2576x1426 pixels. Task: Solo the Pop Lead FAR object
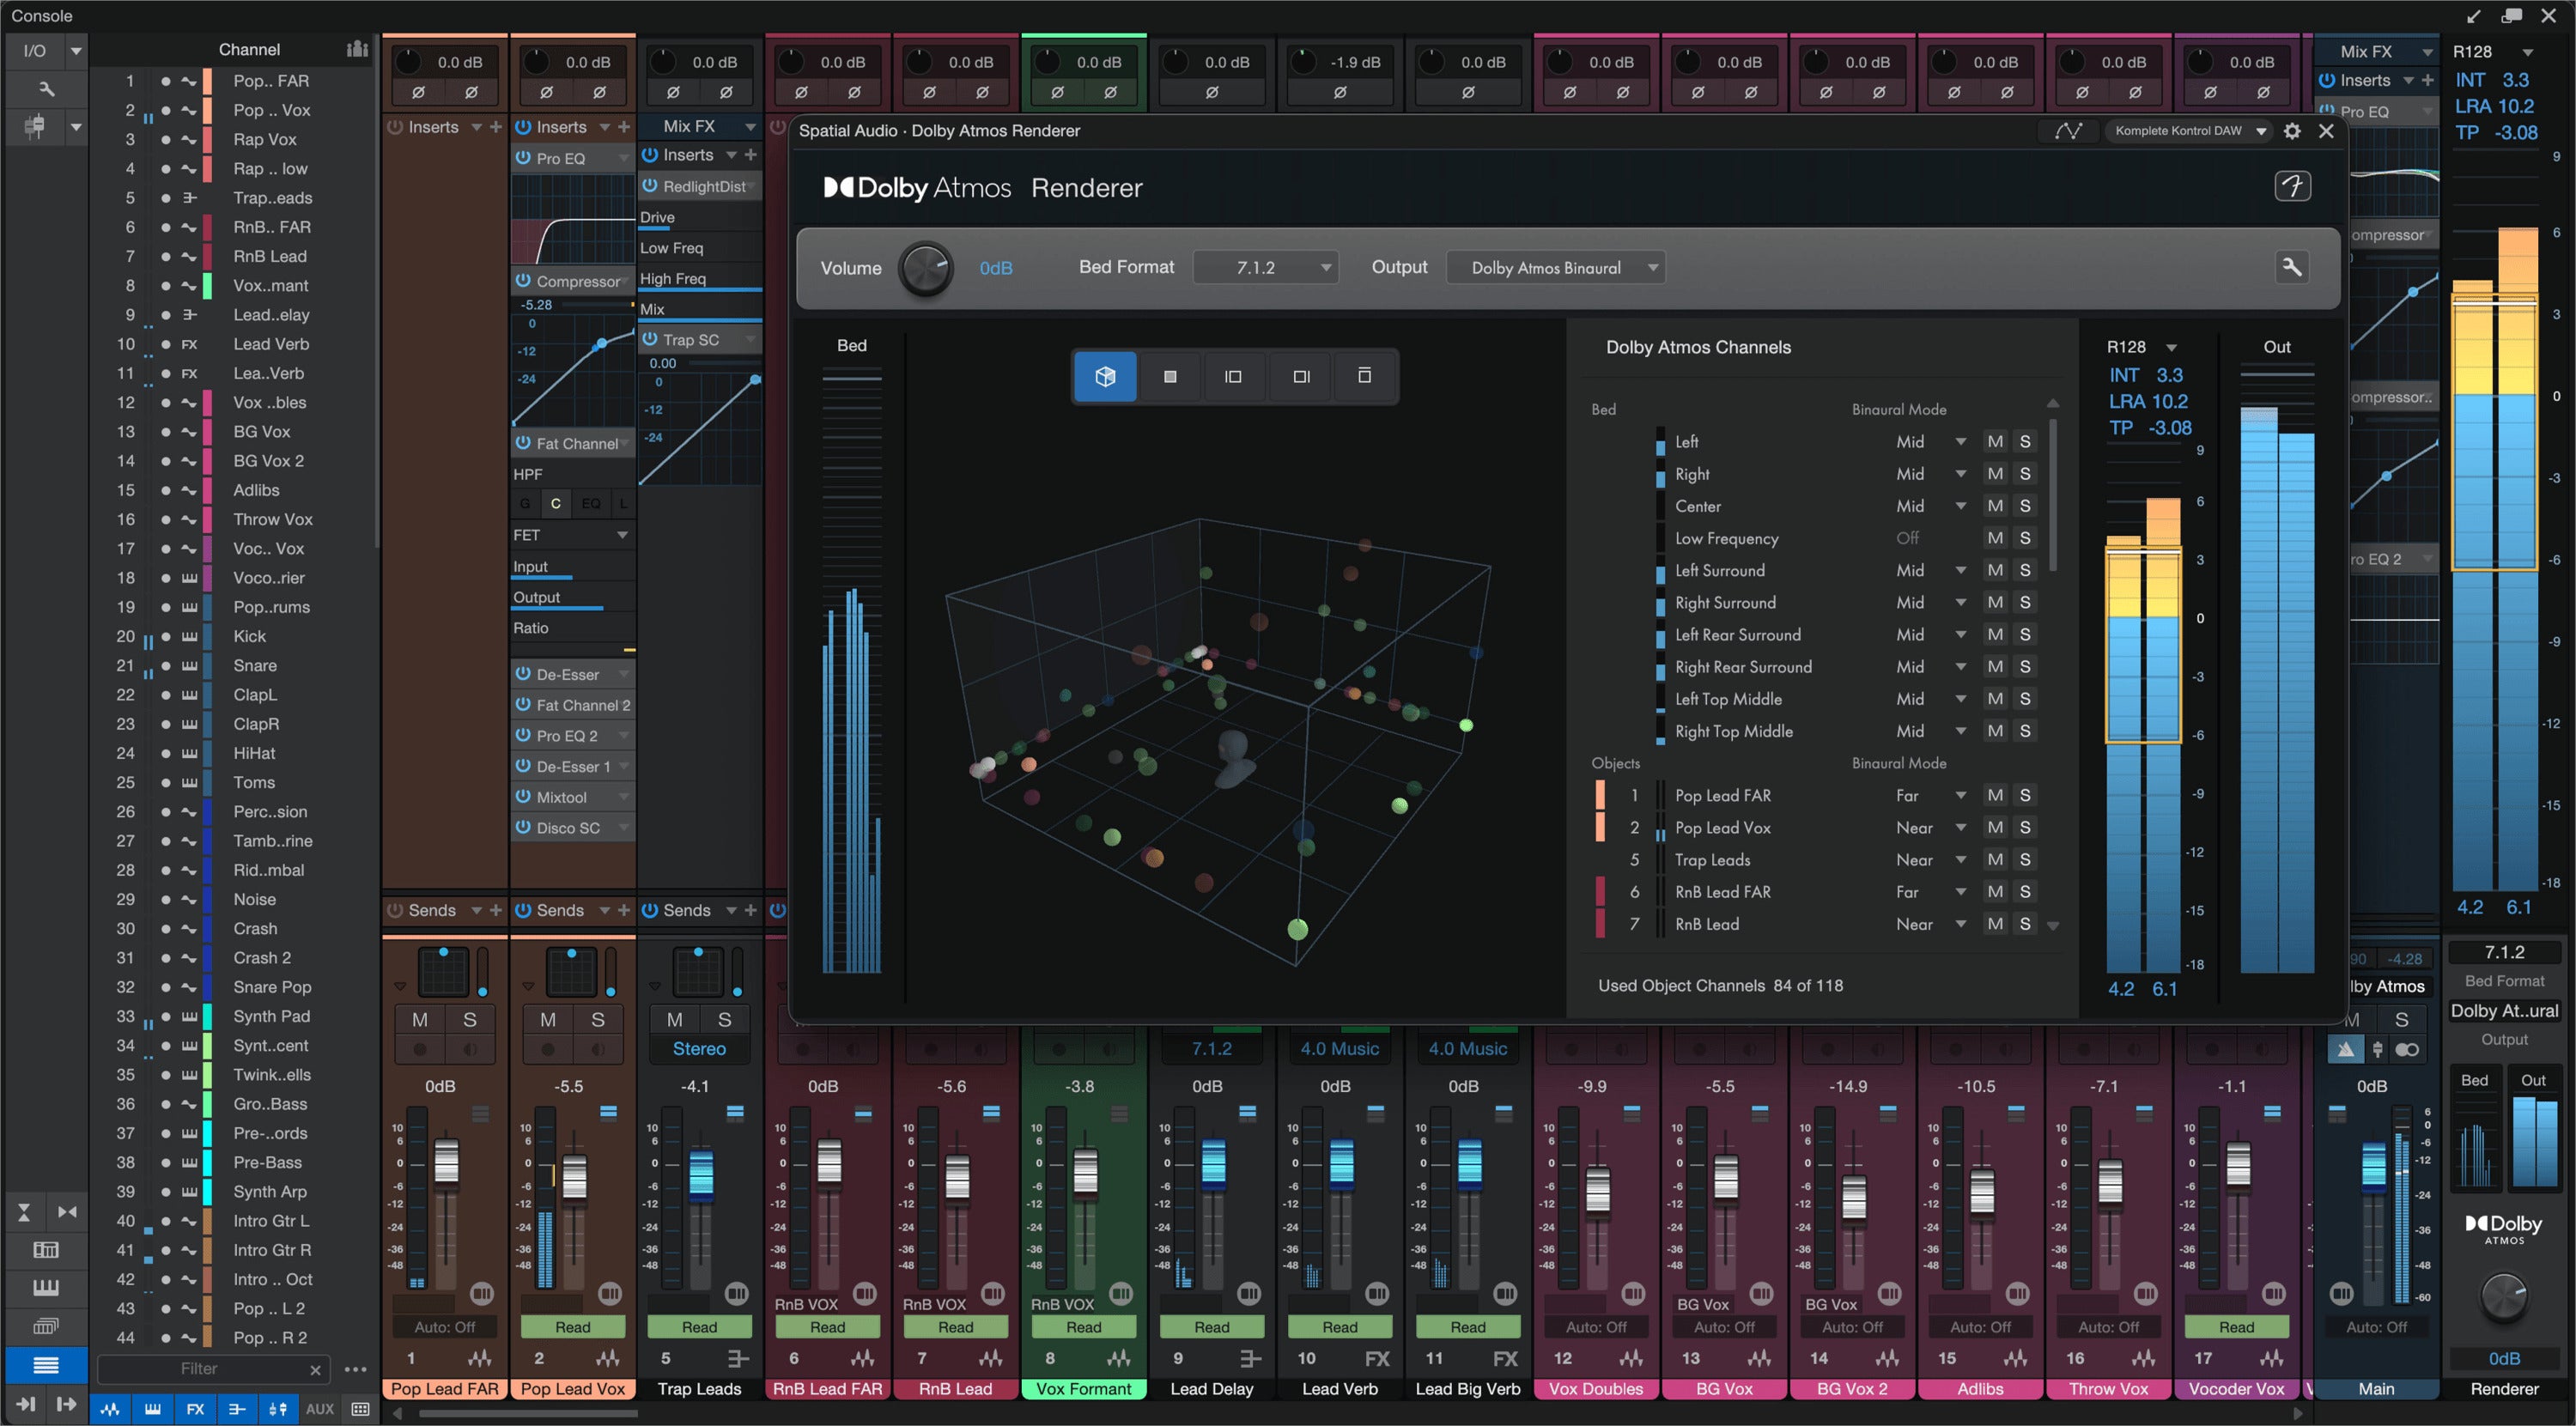tap(2024, 795)
